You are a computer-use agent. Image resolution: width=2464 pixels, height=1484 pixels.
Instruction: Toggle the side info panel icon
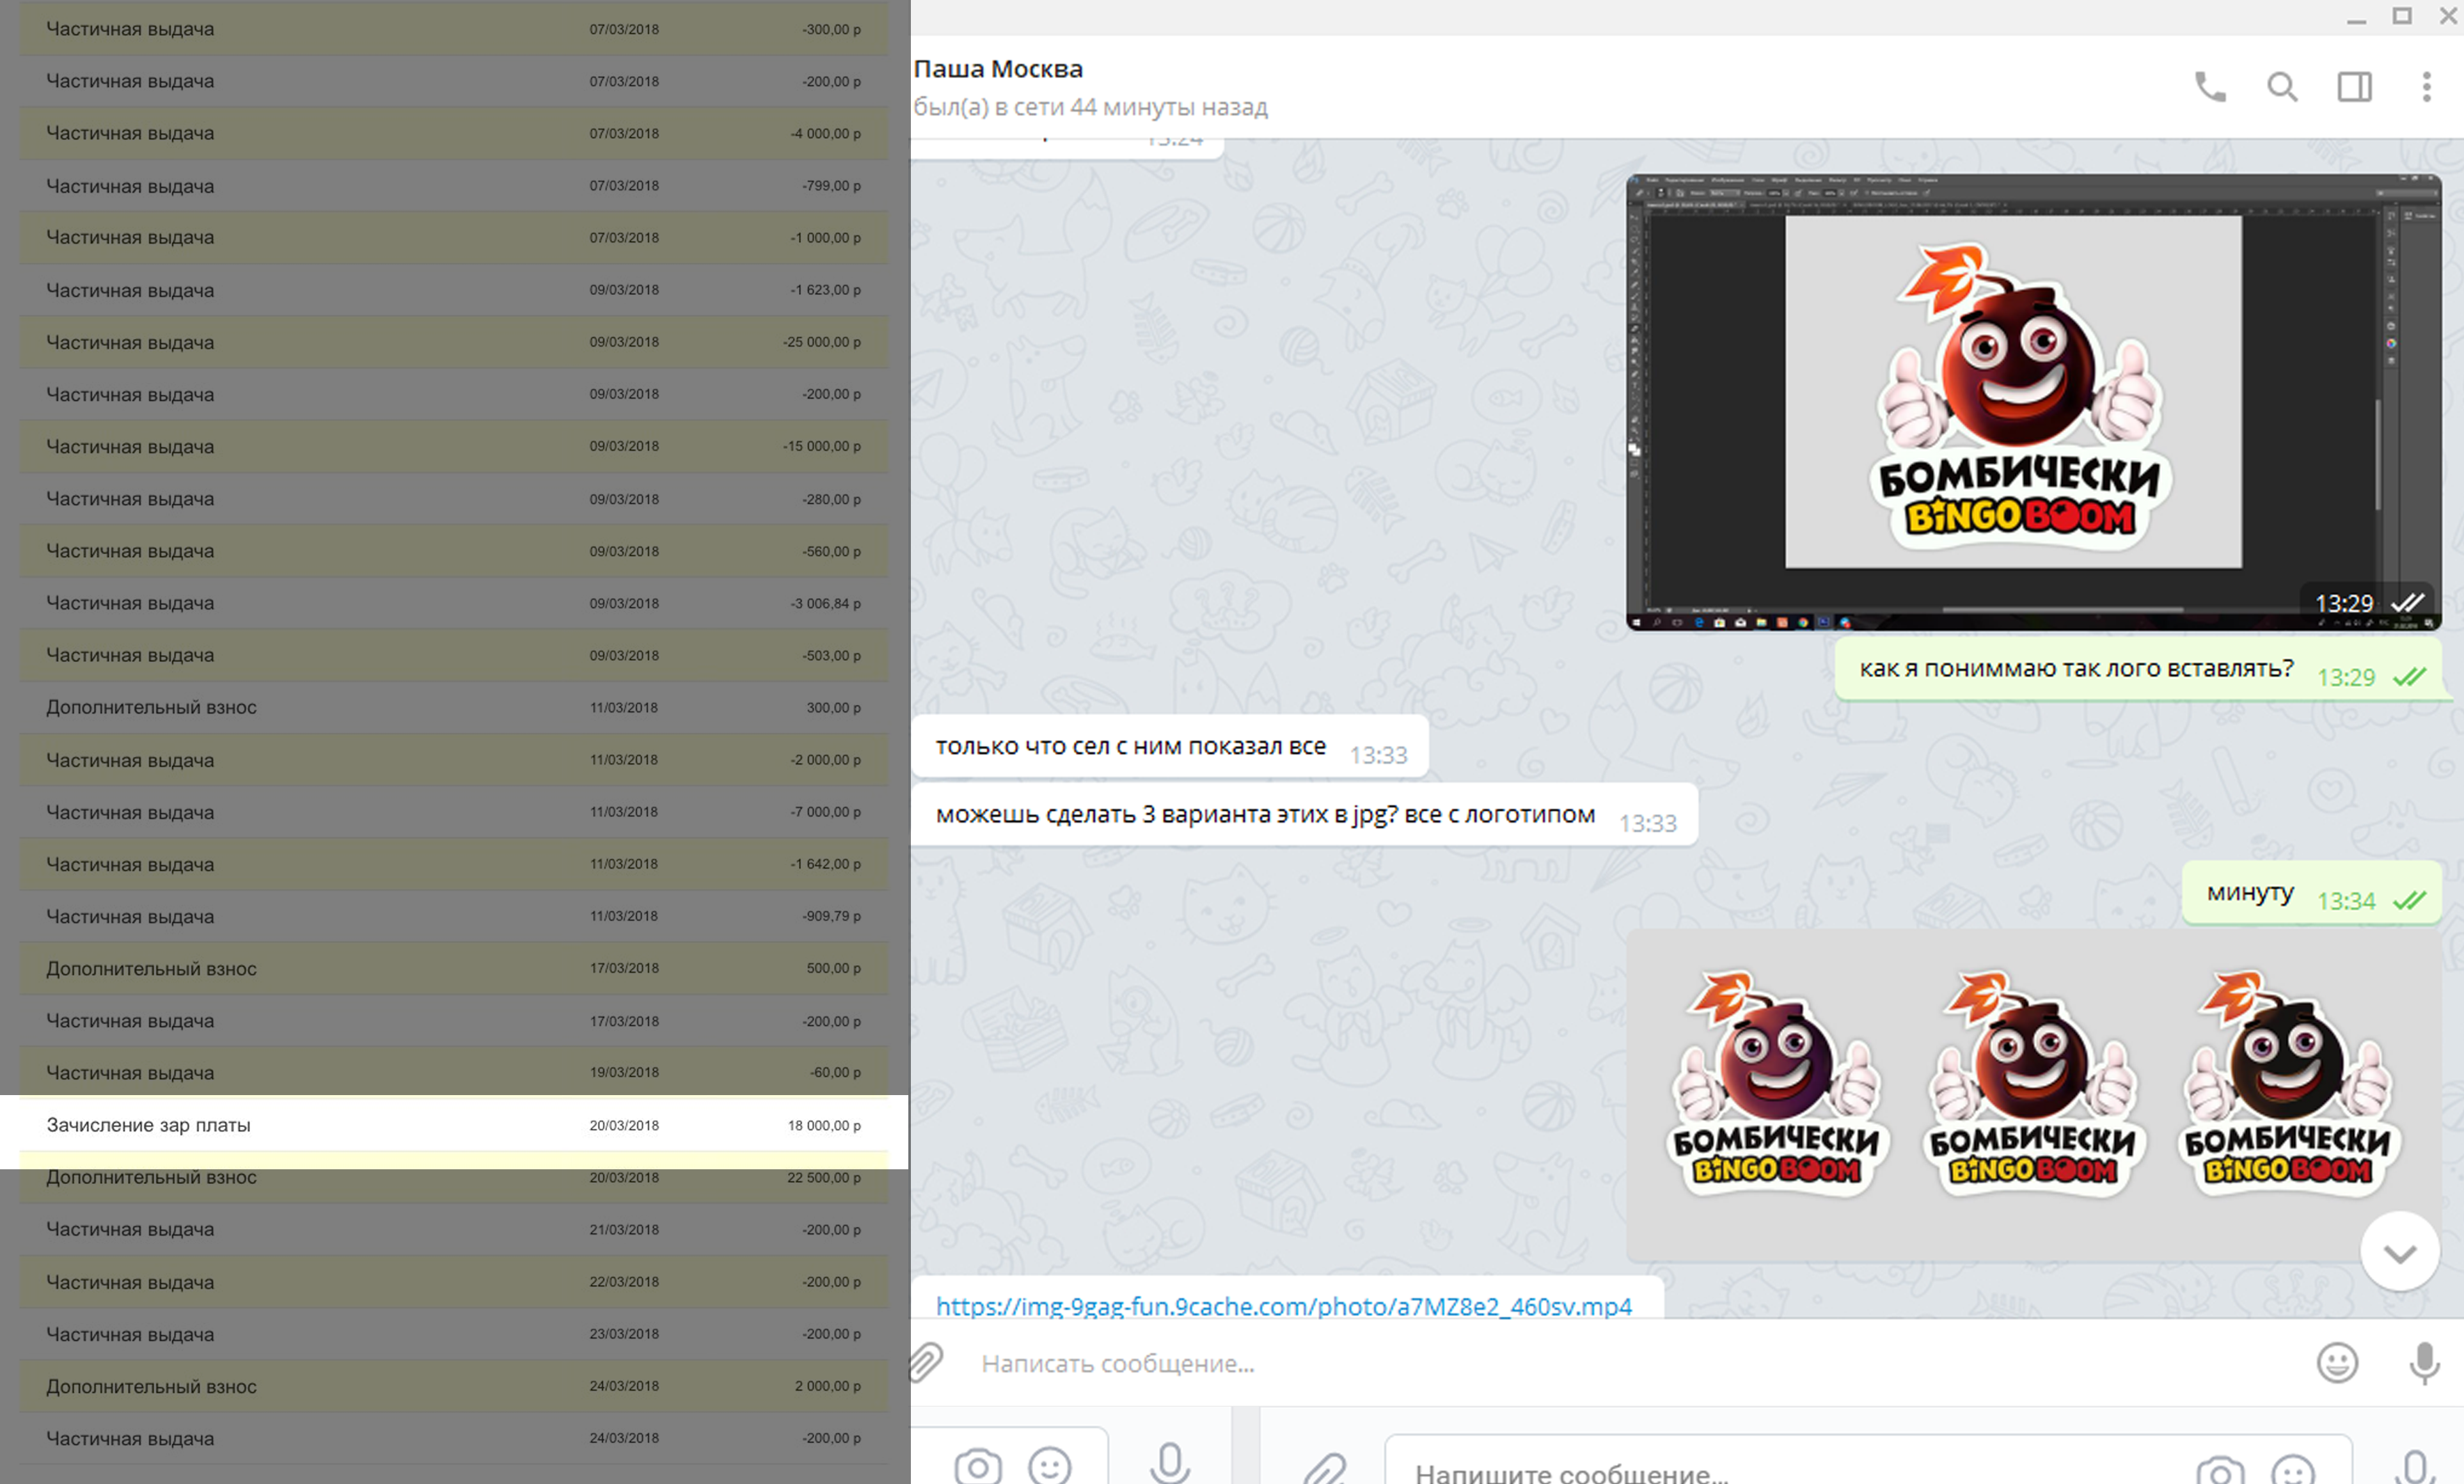point(2354,87)
